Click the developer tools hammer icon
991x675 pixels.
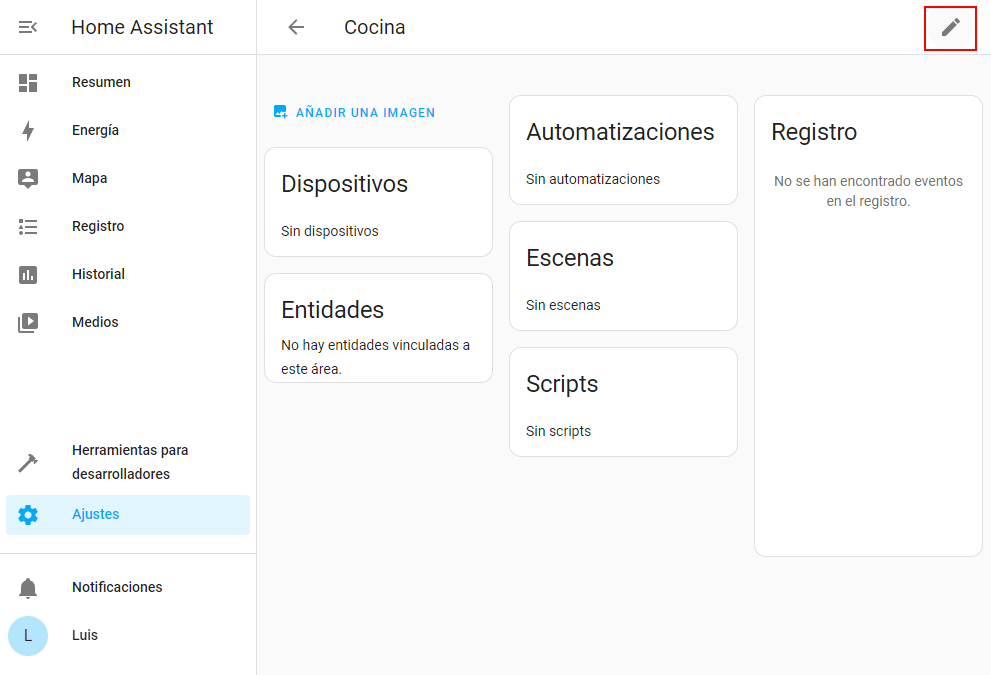click(x=28, y=463)
